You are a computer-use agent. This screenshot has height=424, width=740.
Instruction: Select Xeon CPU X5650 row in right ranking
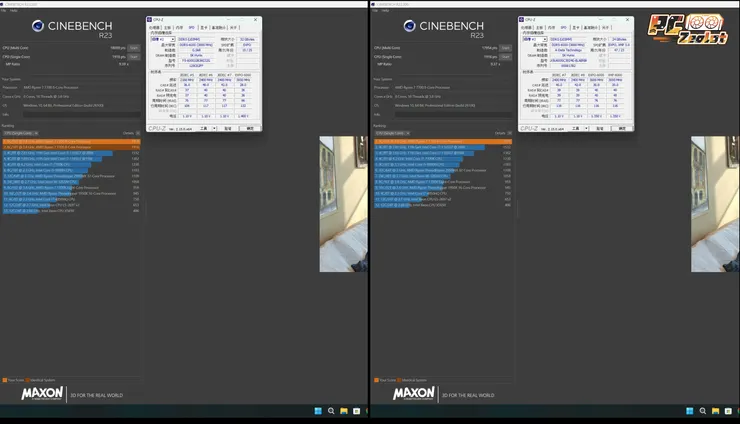[443, 205]
